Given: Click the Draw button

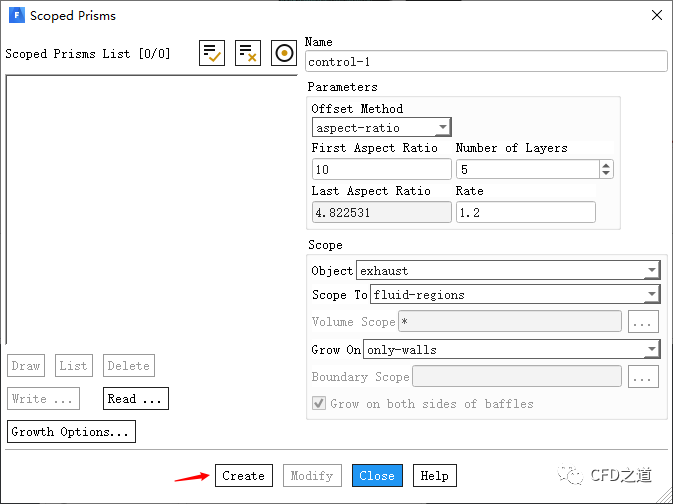Looking at the screenshot, I should tap(26, 365).
